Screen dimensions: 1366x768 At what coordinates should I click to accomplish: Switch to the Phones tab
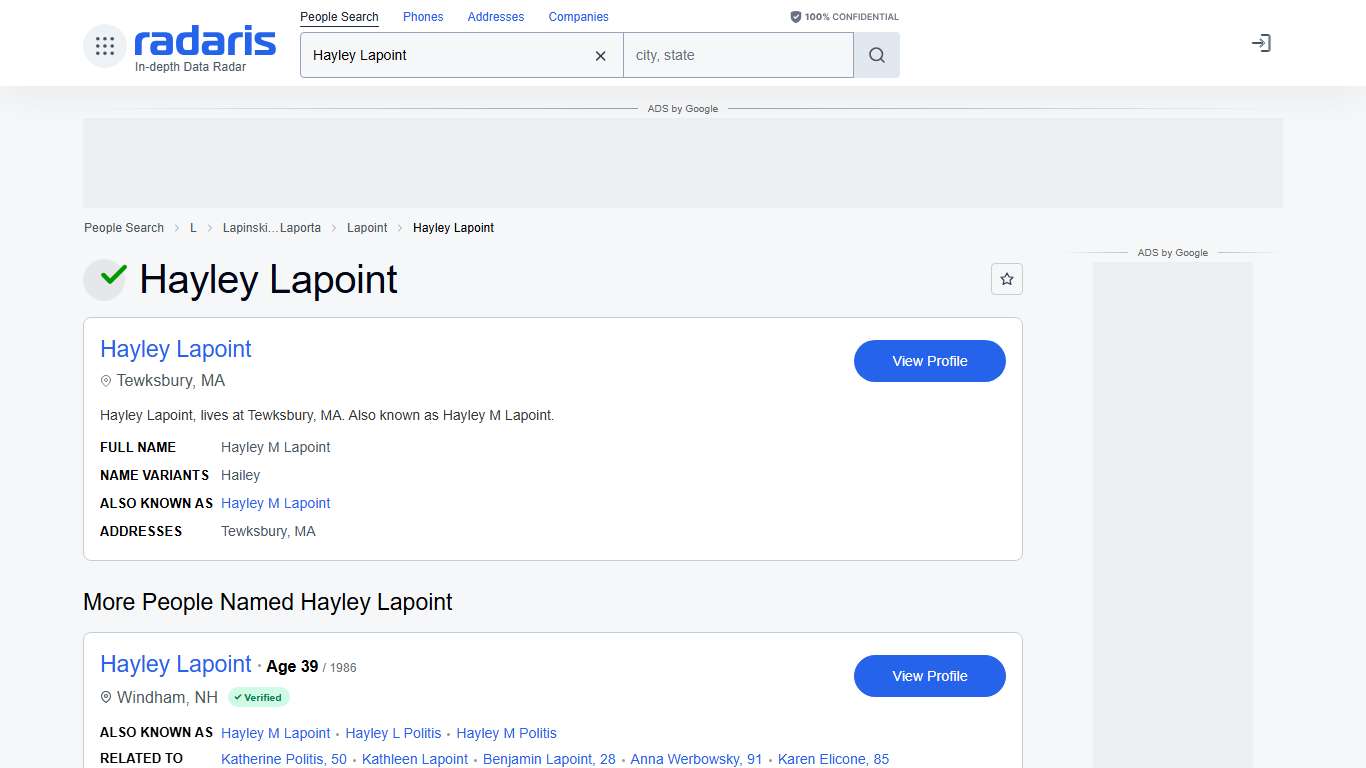(x=422, y=16)
